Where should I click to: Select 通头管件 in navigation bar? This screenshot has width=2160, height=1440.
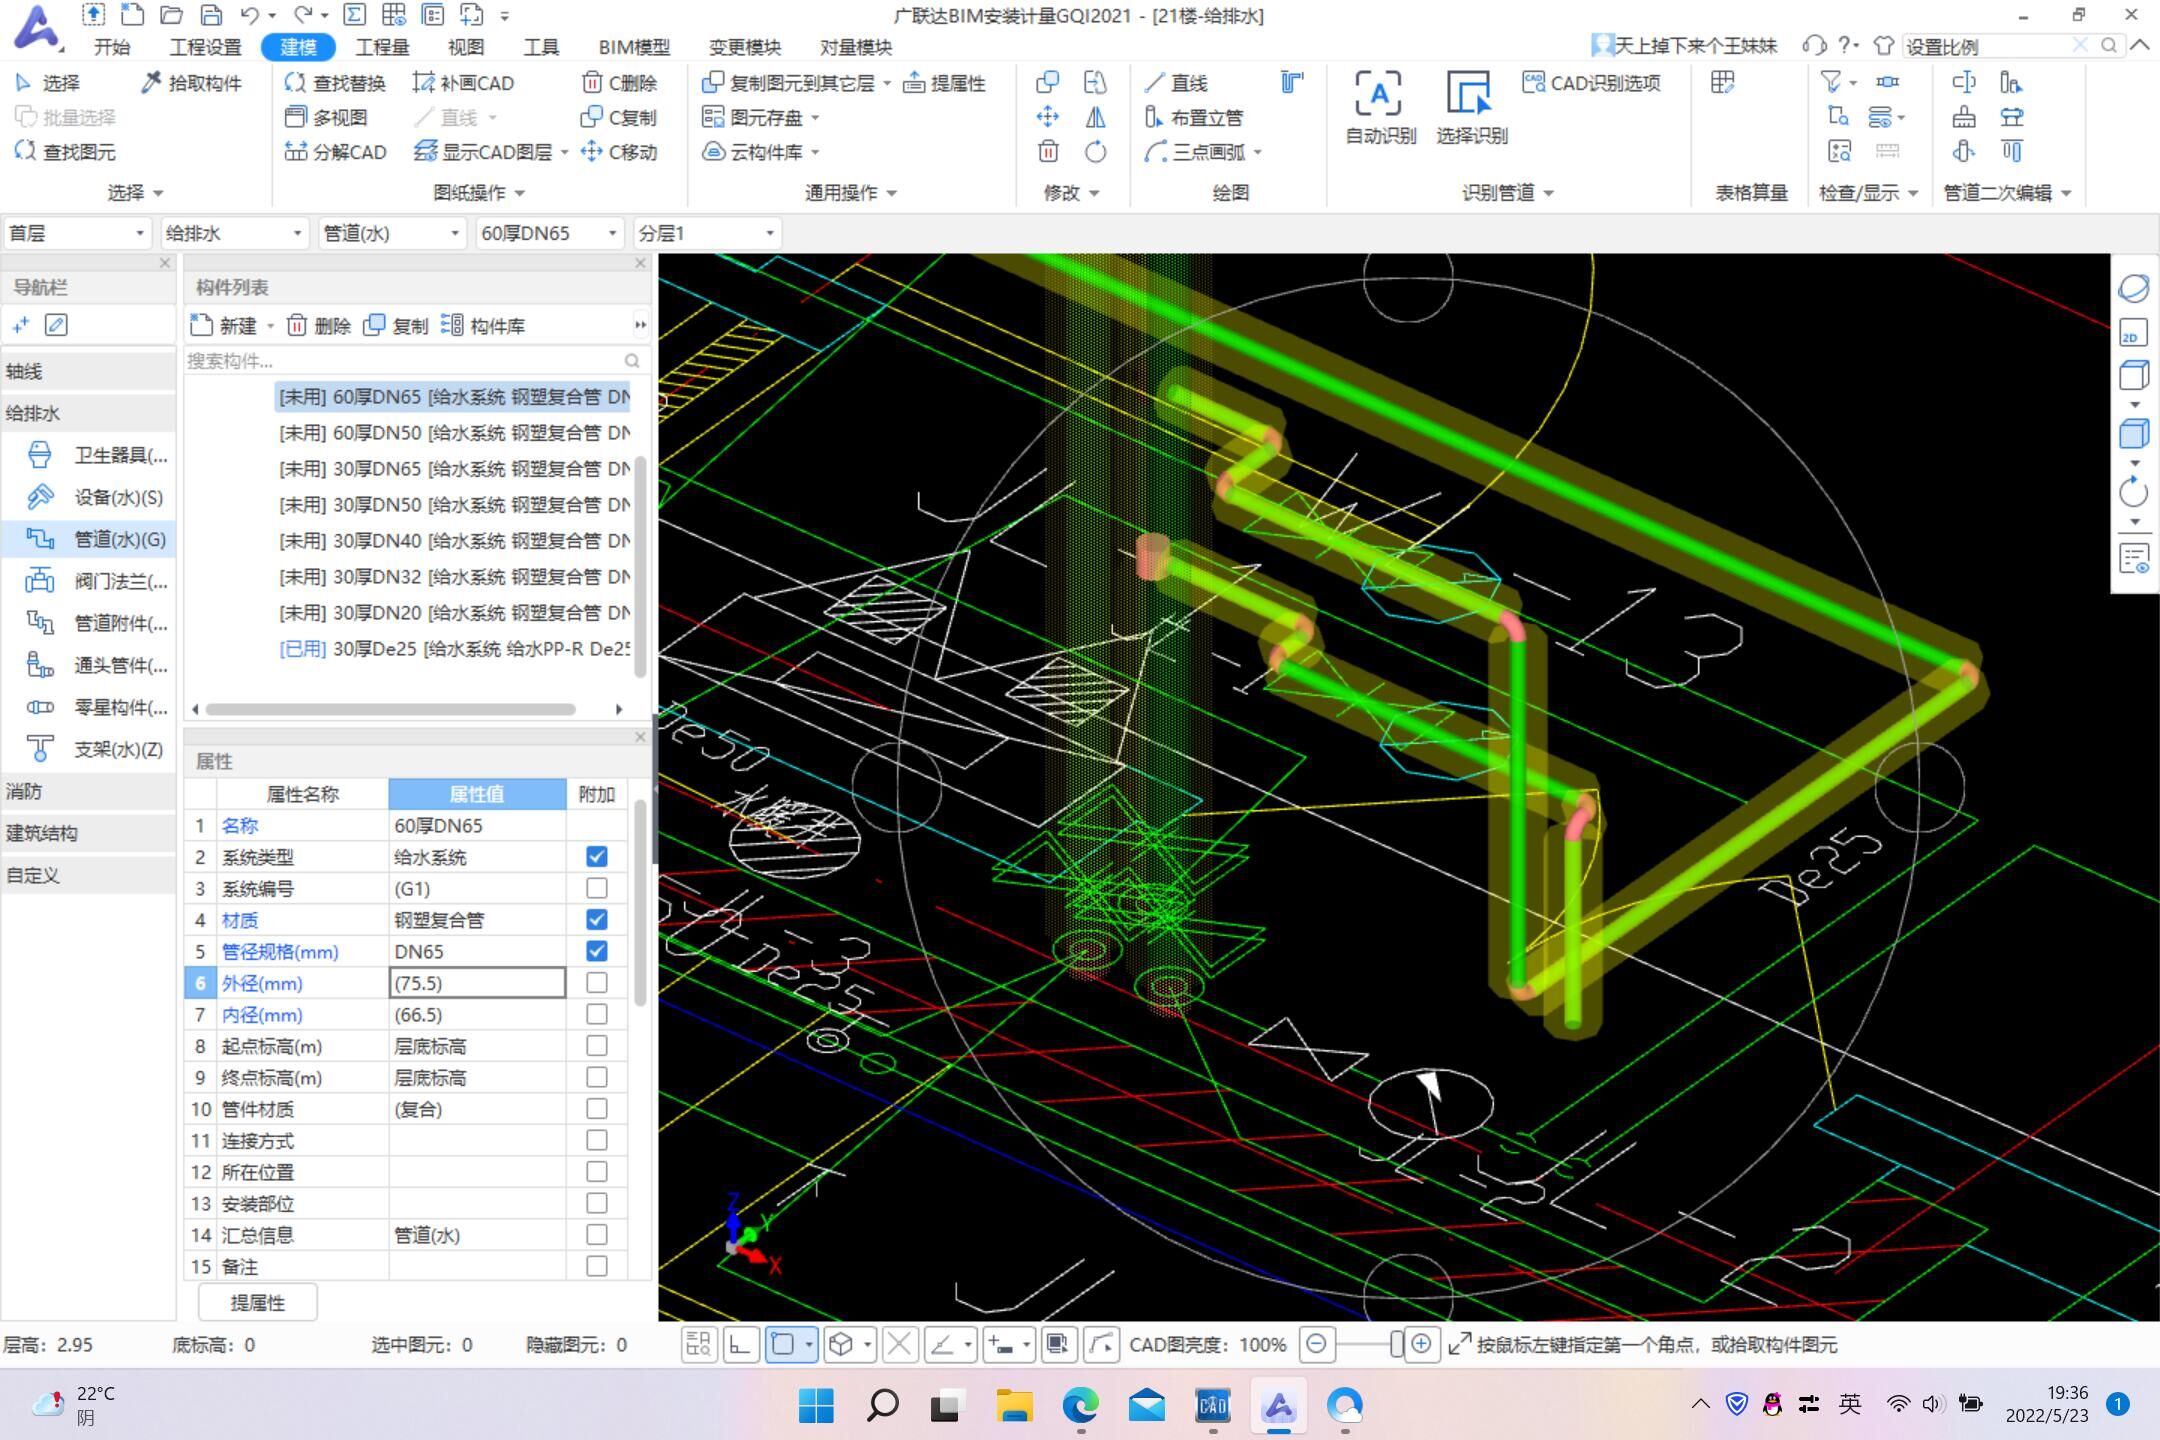(x=96, y=665)
